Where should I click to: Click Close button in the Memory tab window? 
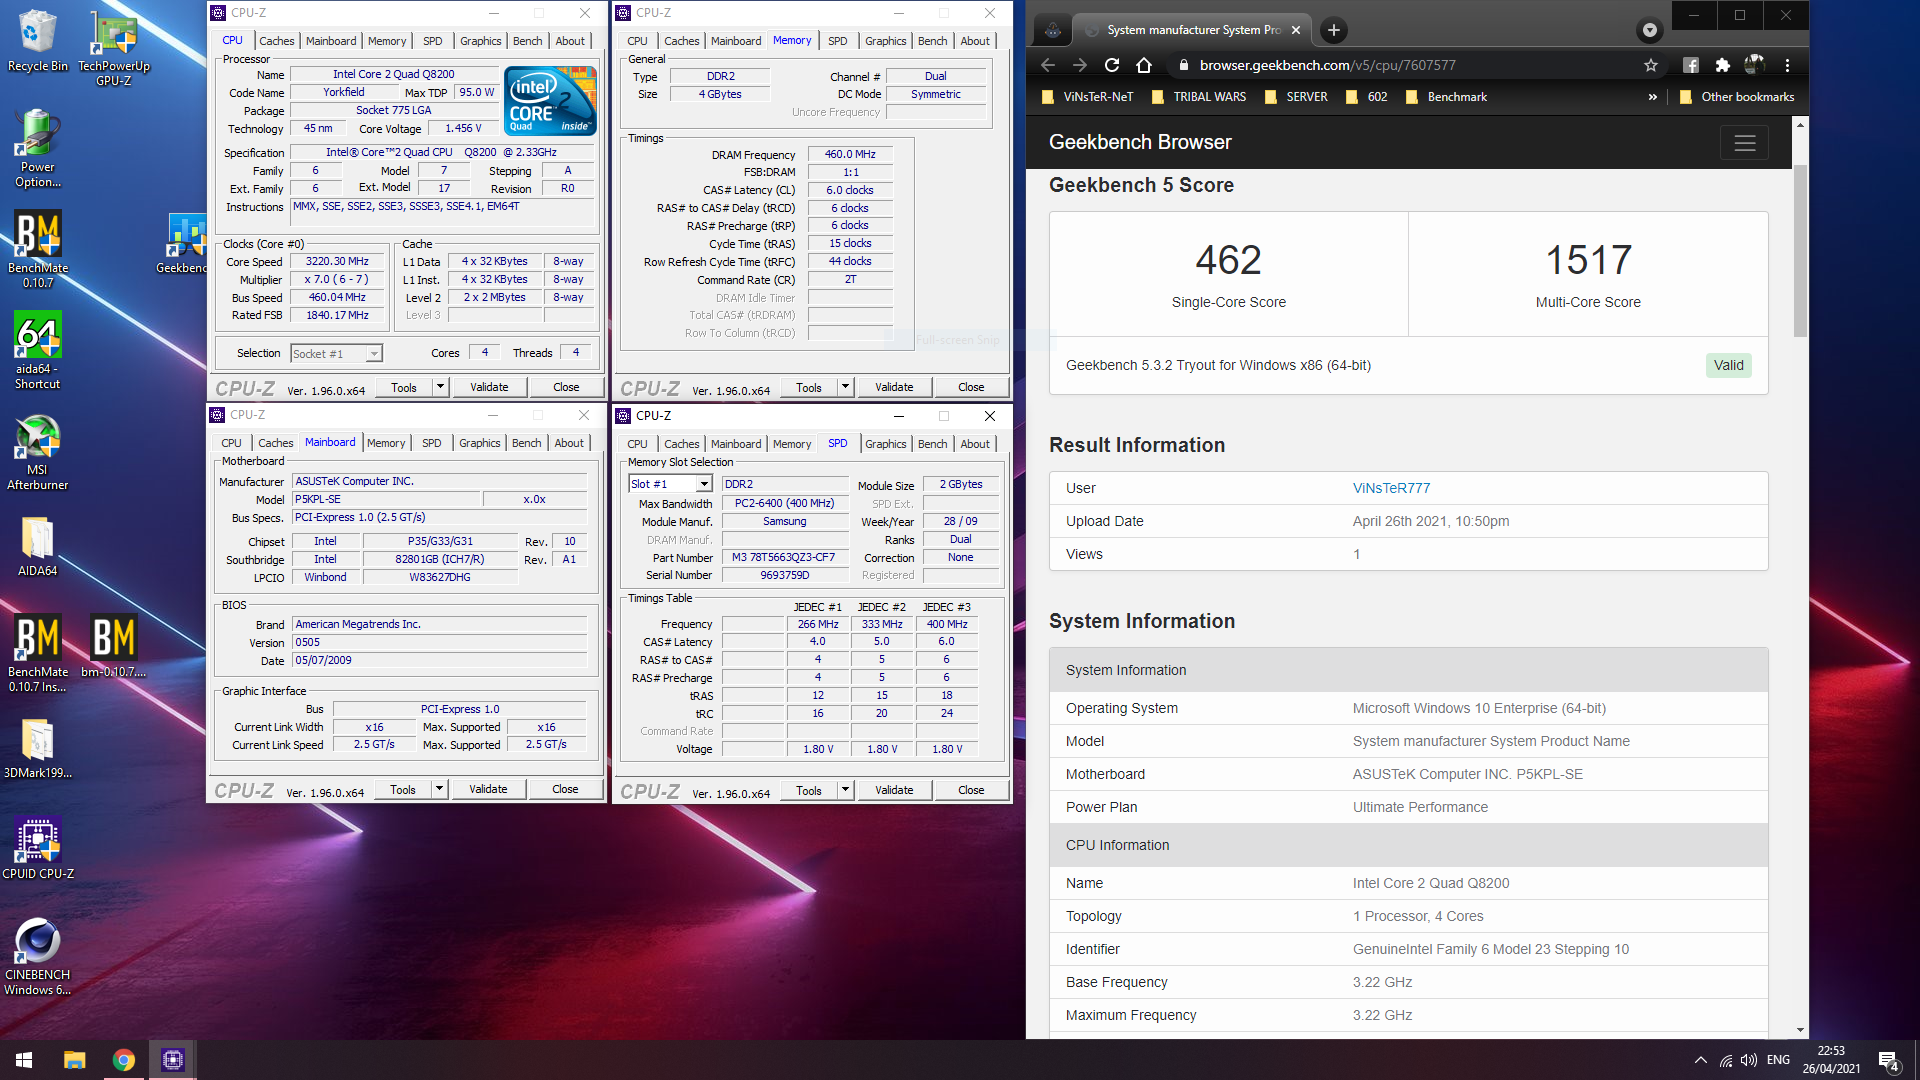[971, 387]
